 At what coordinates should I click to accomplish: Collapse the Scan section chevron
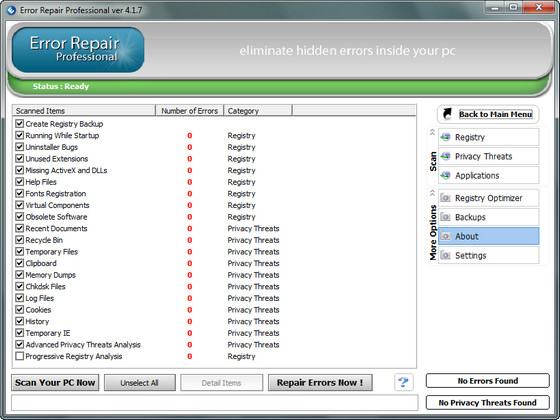pos(432,132)
